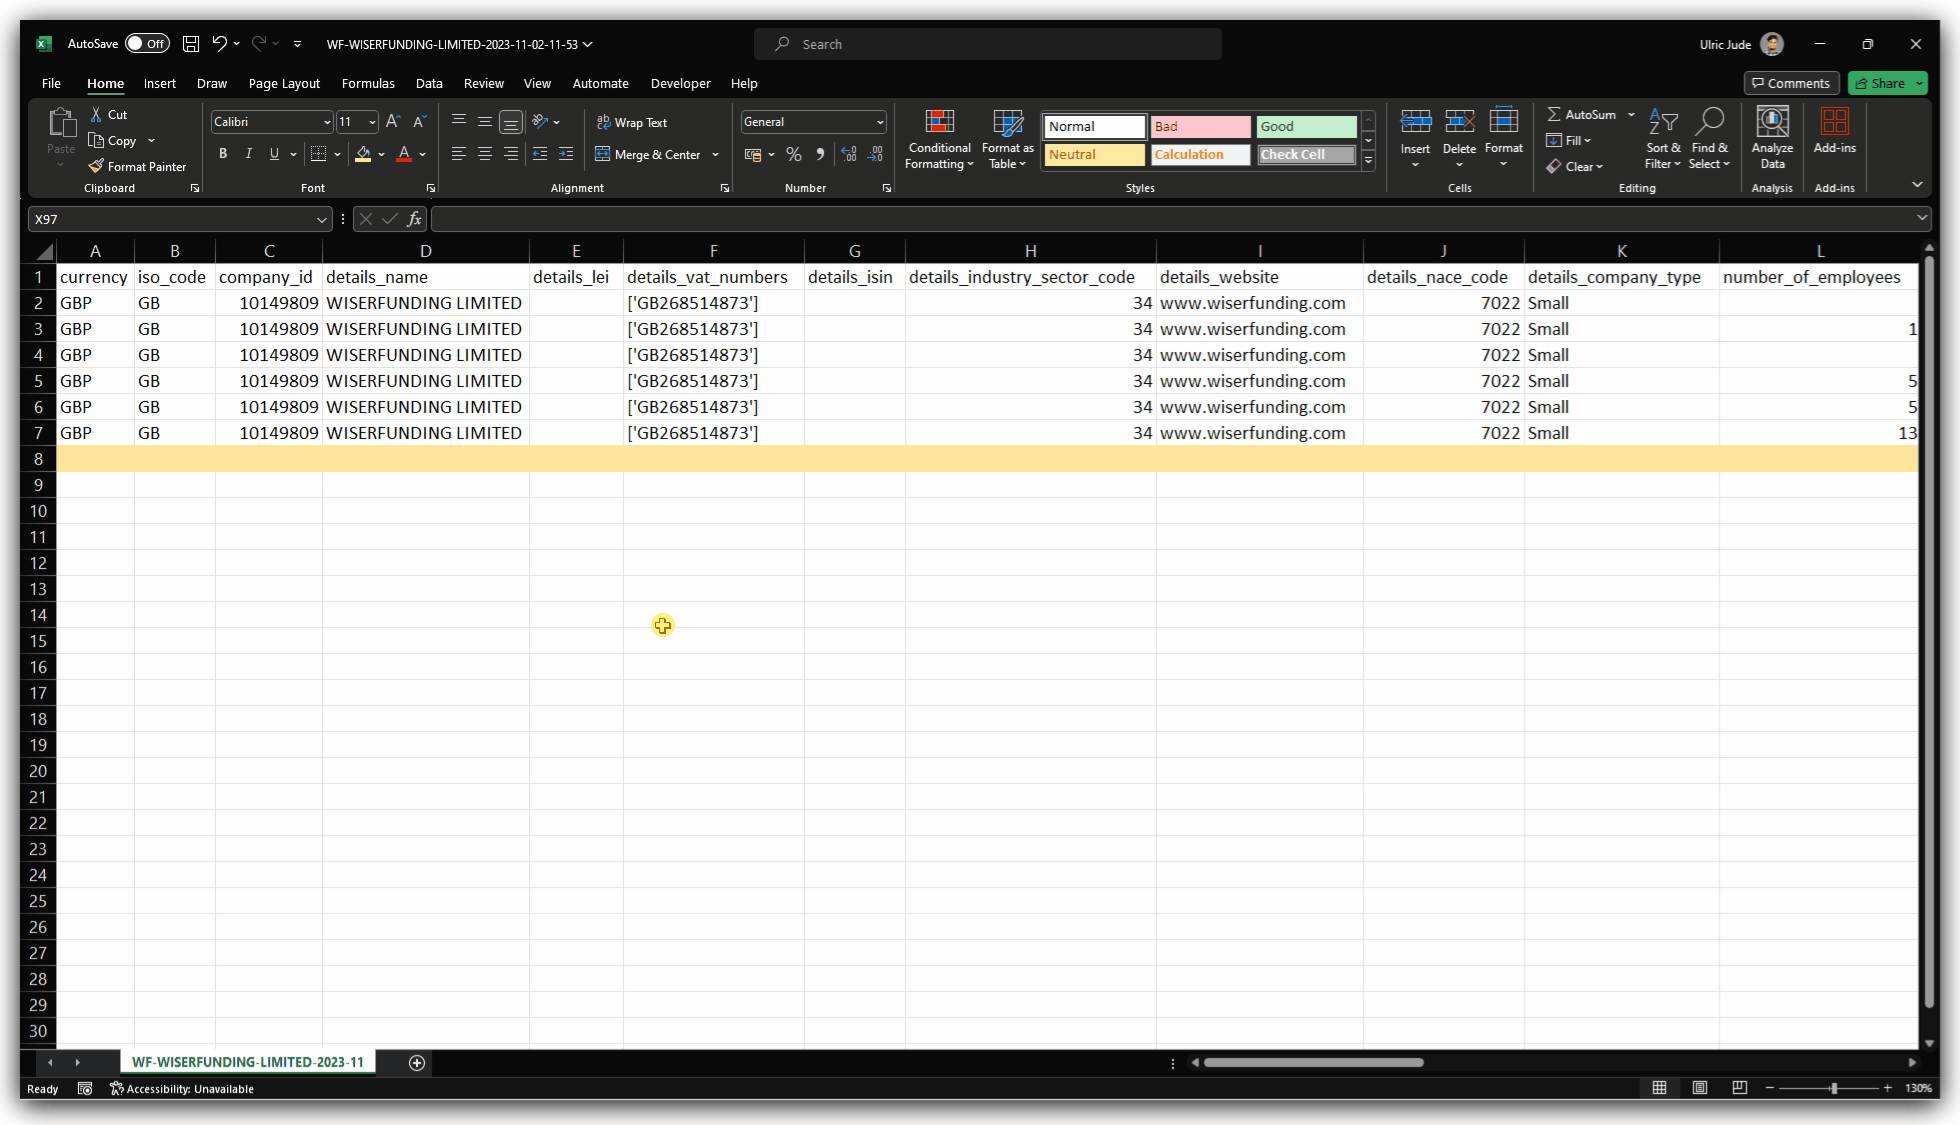1960x1125 pixels.
Task: Apply the Bad cell style swatch
Action: pyautogui.click(x=1200, y=127)
